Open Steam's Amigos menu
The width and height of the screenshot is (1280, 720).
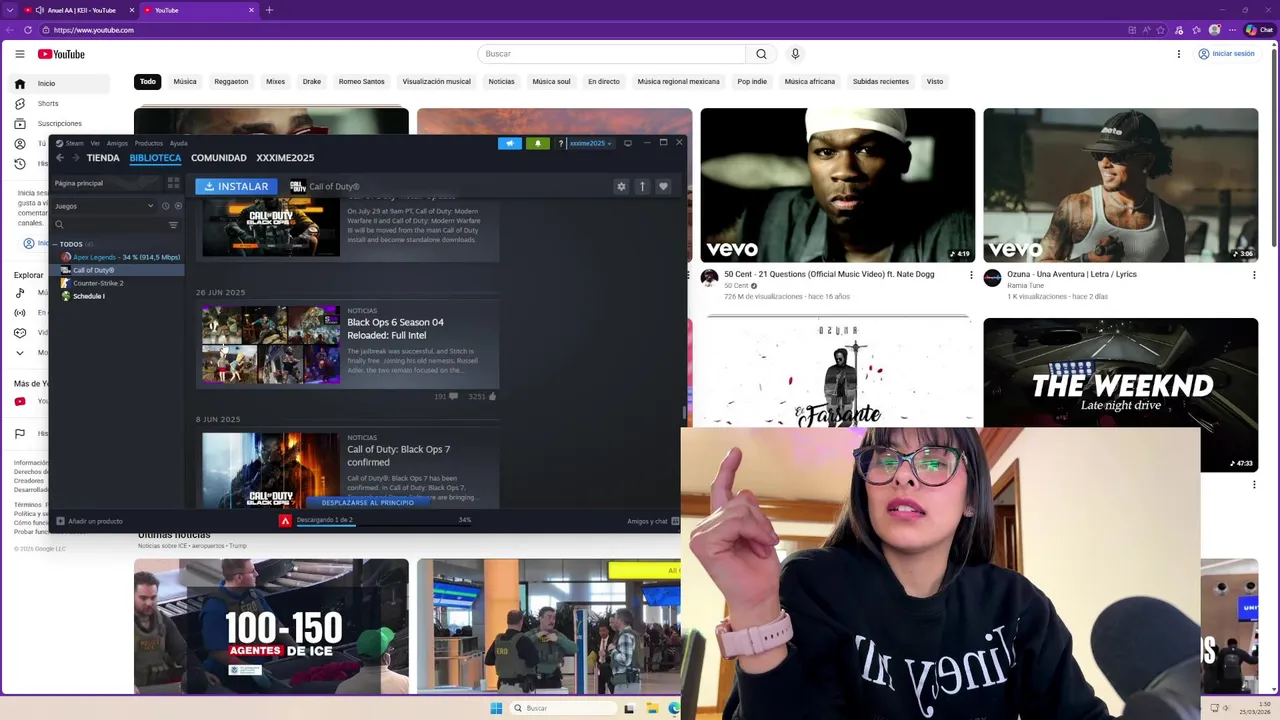pyautogui.click(x=117, y=143)
